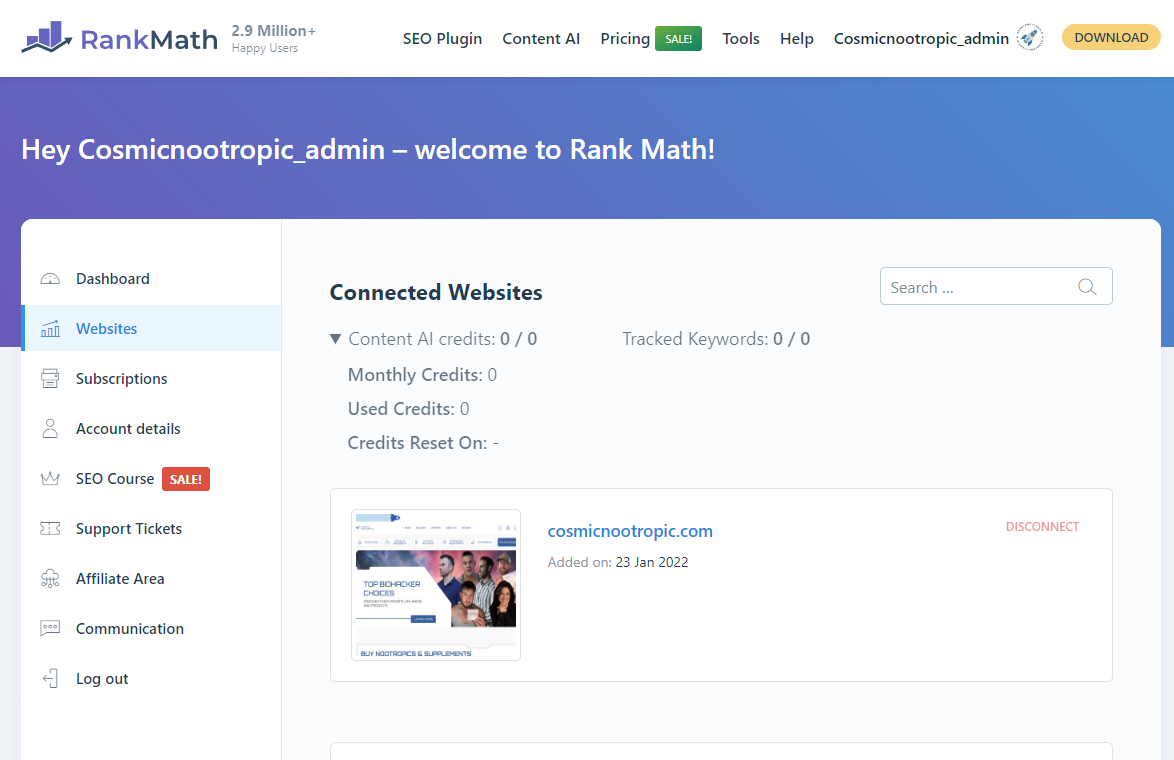
Task: Click the Added on: 23 Jan 2022 text
Action: pos(618,562)
